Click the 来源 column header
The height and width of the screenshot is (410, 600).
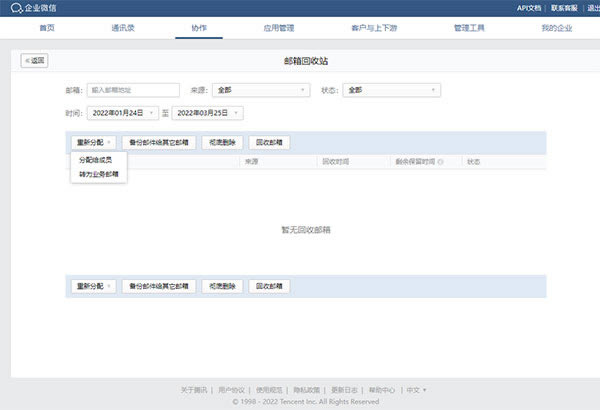251,162
